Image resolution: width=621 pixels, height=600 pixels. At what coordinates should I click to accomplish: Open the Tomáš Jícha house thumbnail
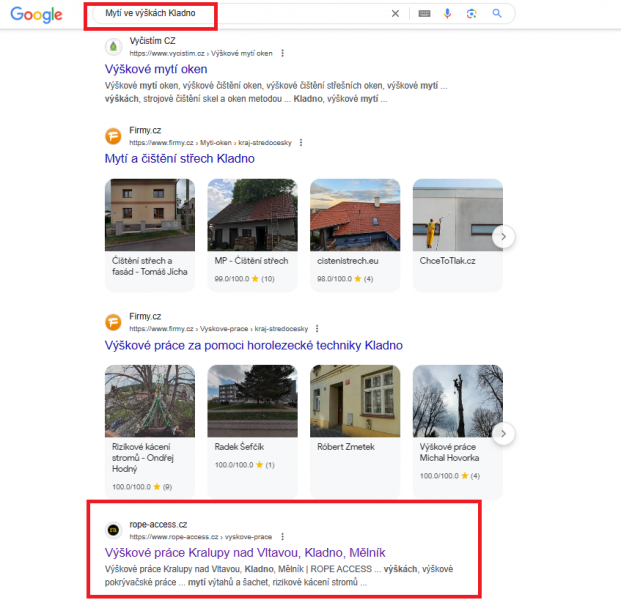pyautogui.click(x=150, y=215)
